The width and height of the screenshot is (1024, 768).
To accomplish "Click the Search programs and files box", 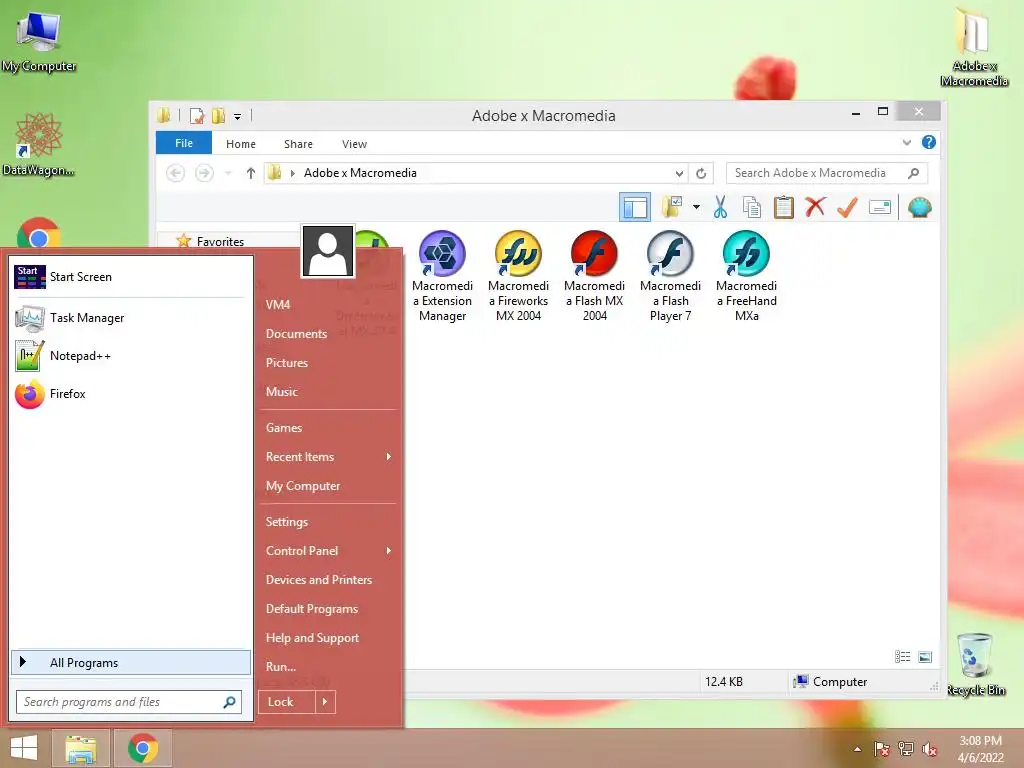I will [129, 702].
